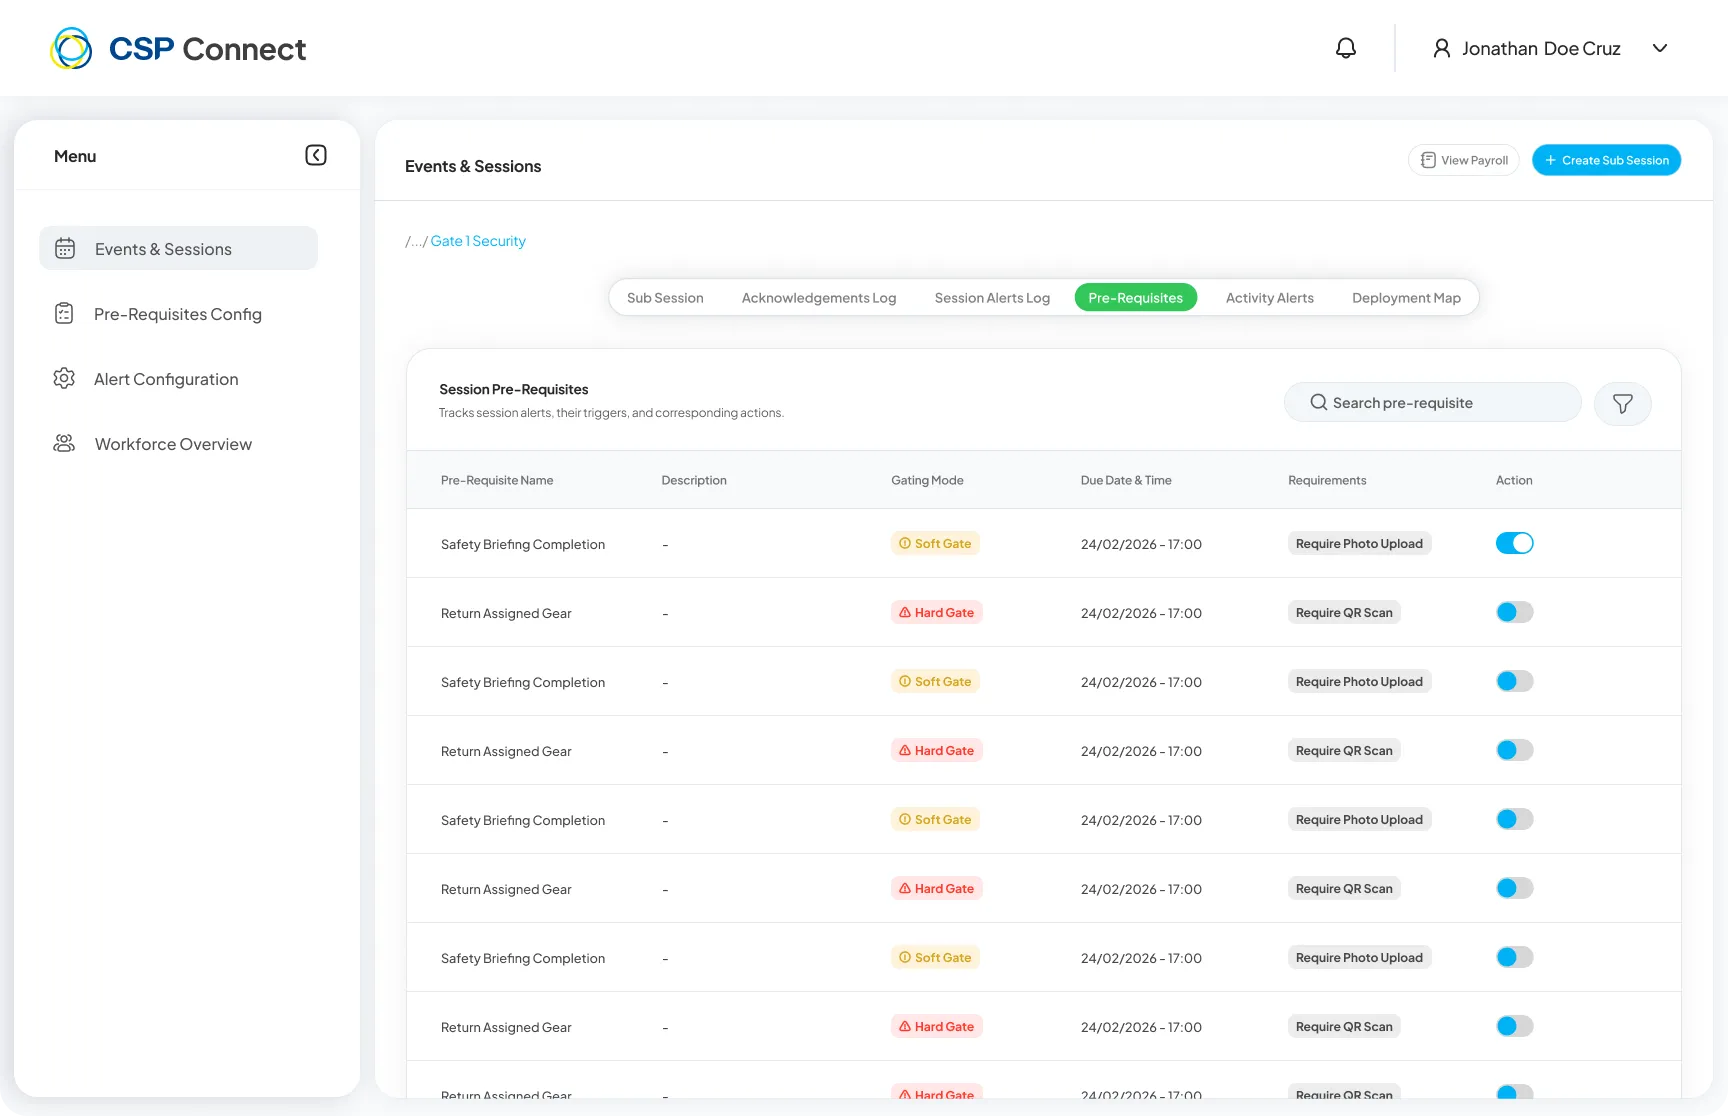This screenshot has height=1116, width=1728.
Task: Collapse the Menu sidebar panel
Action: pos(316,155)
